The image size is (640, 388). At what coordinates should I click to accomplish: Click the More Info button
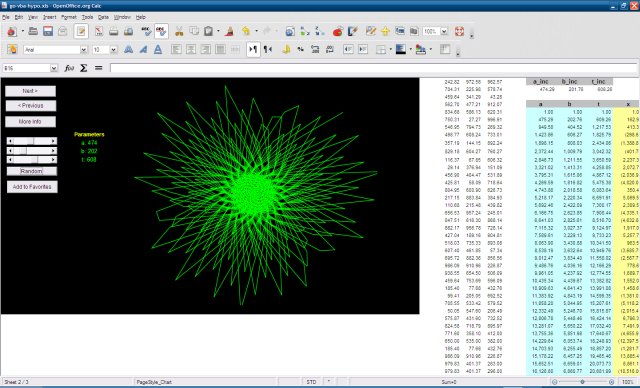(x=30, y=122)
